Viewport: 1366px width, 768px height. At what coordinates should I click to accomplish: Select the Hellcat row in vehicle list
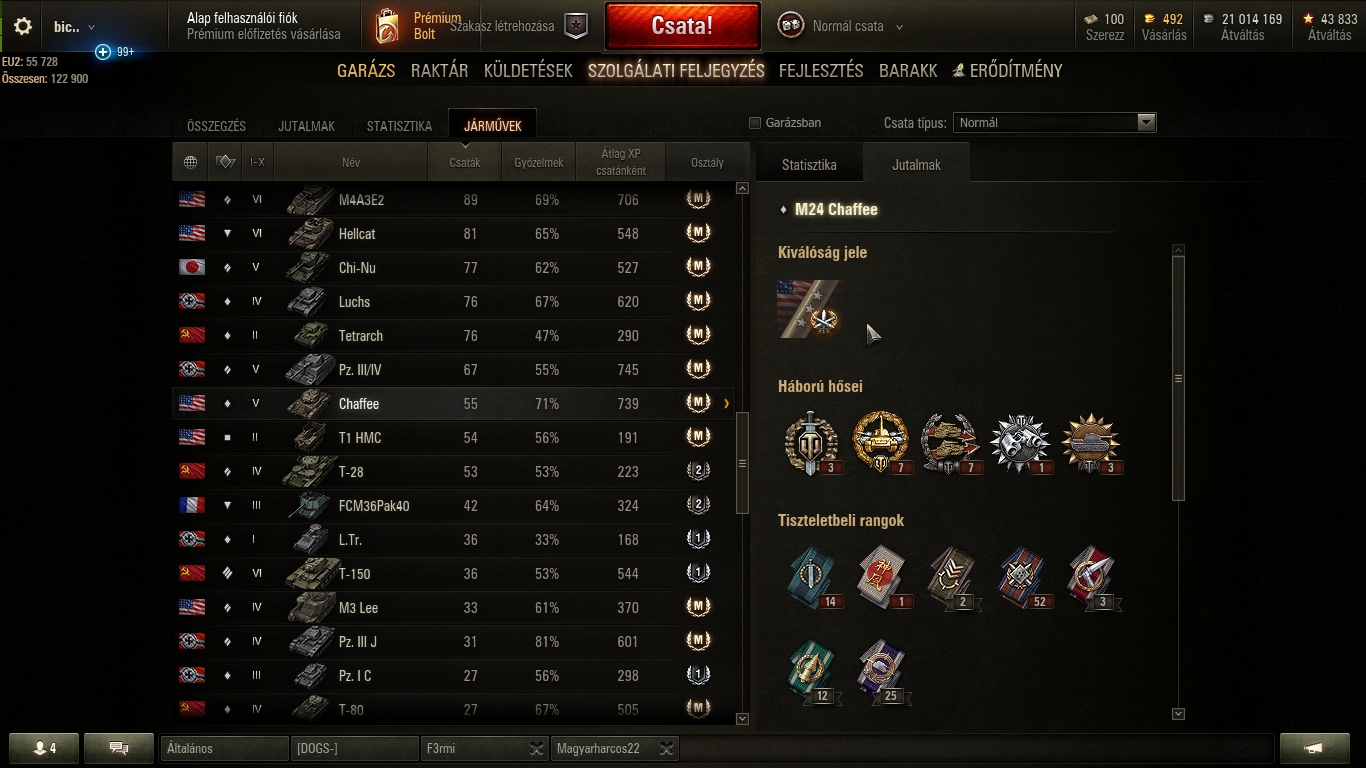click(x=453, y=234)
